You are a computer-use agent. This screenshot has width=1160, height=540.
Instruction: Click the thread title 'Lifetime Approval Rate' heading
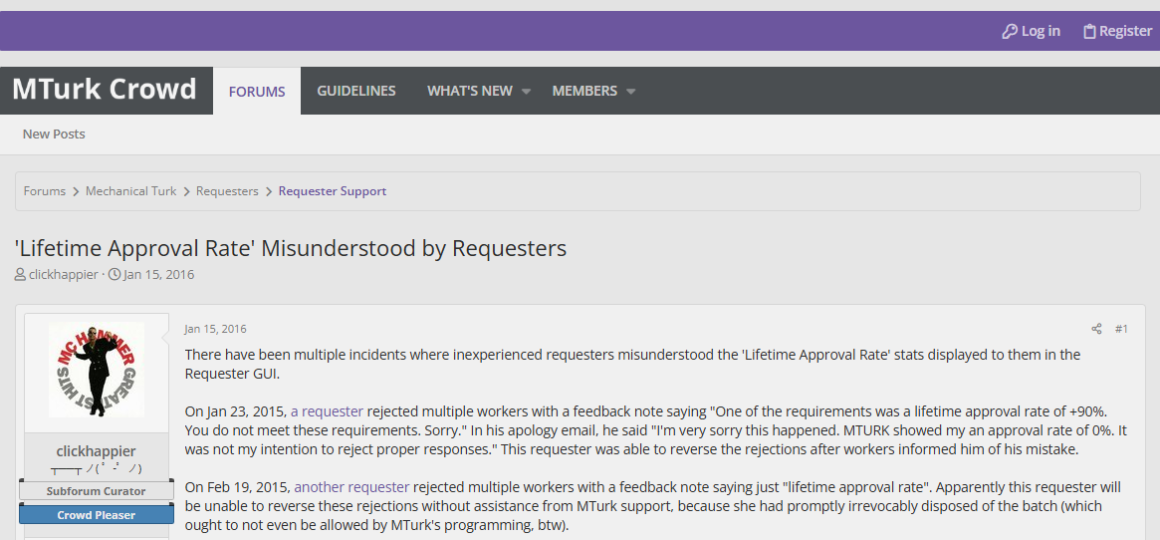point(291,249)
